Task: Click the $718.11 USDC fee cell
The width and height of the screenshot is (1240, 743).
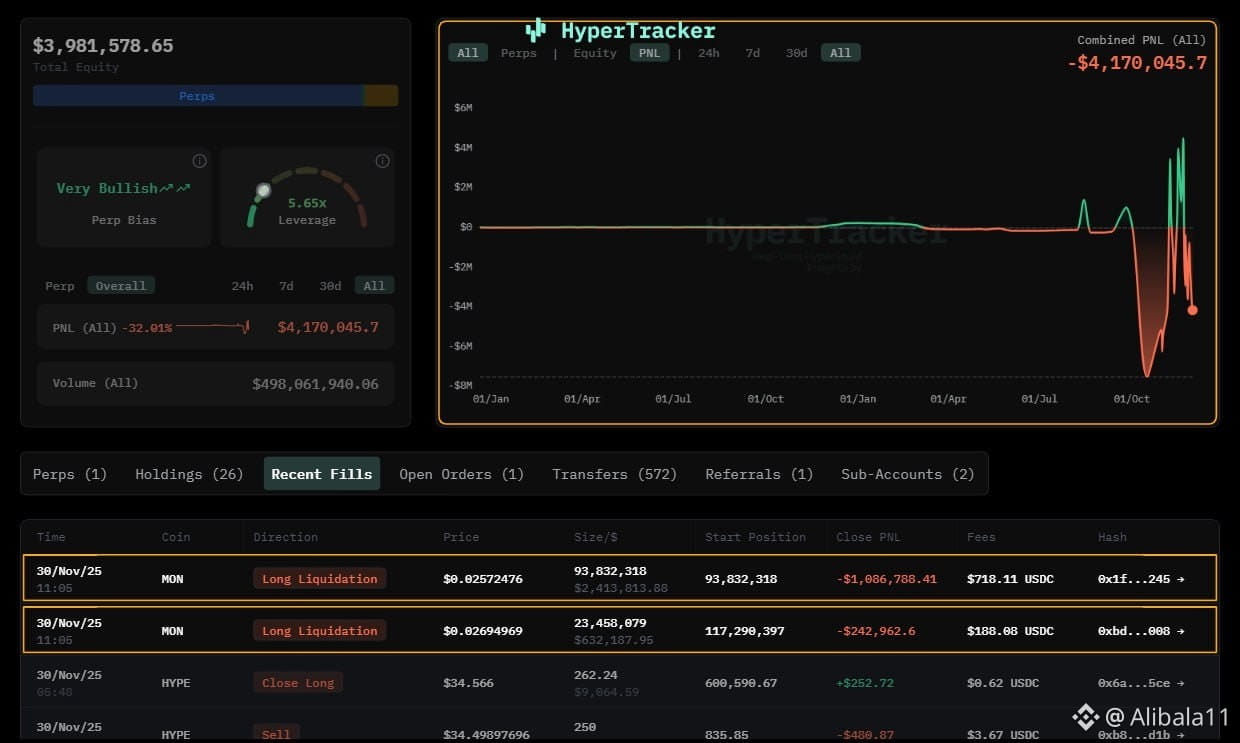Action: tap(1010, 579)
